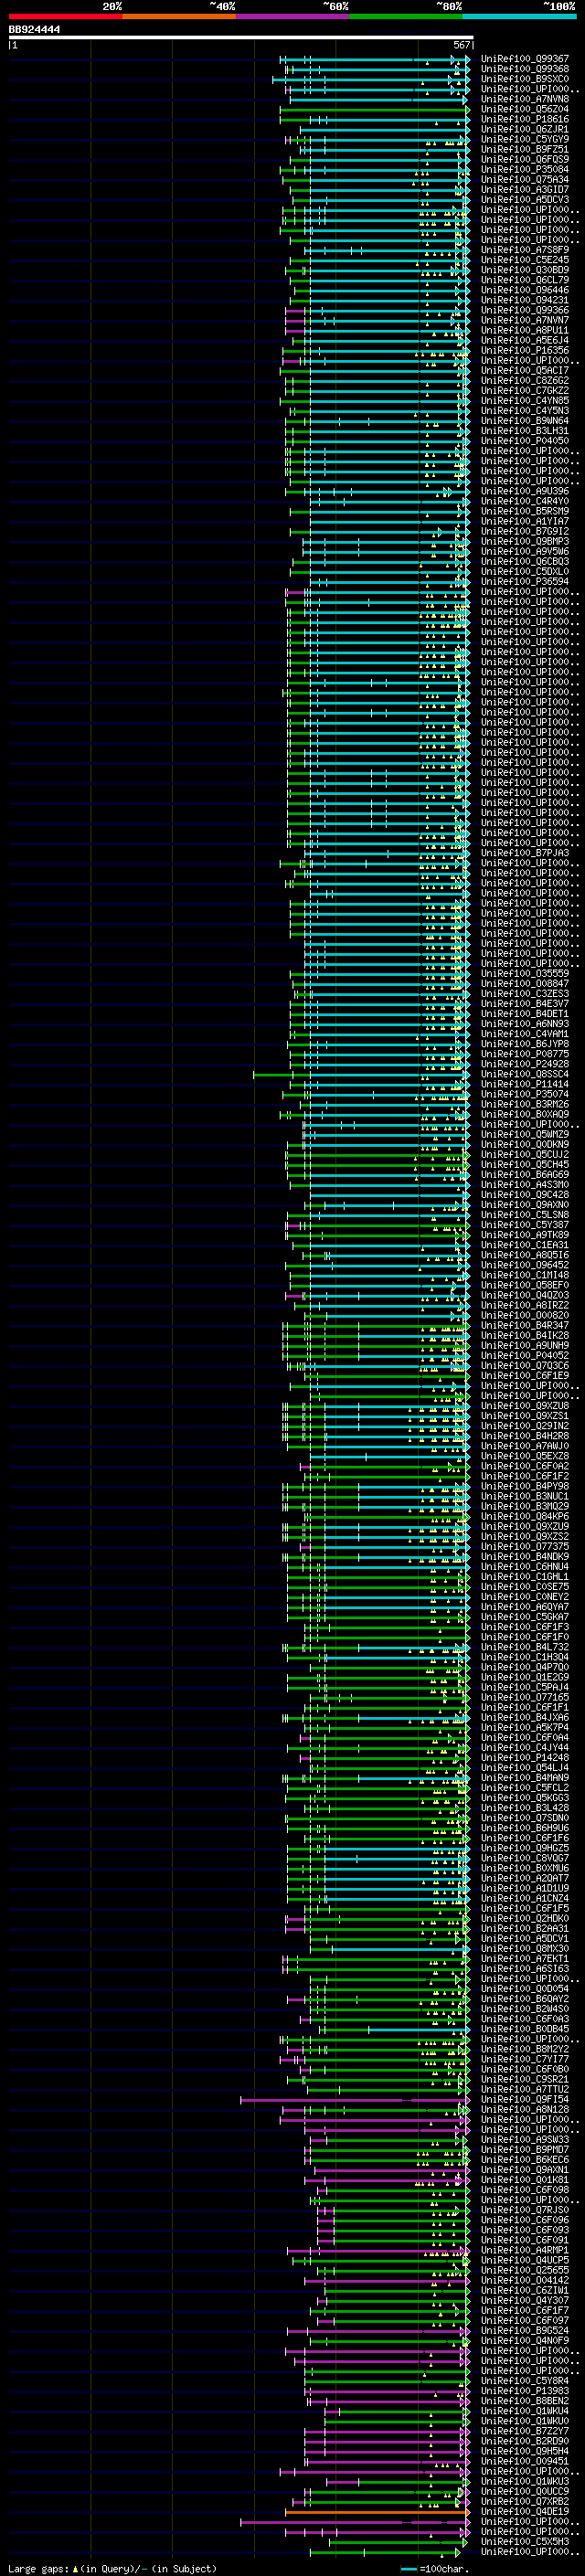This screenshot has width=585, height=2576.
Task: Open hit UniRef100_A7NVN8
Action: pos(525,99)
